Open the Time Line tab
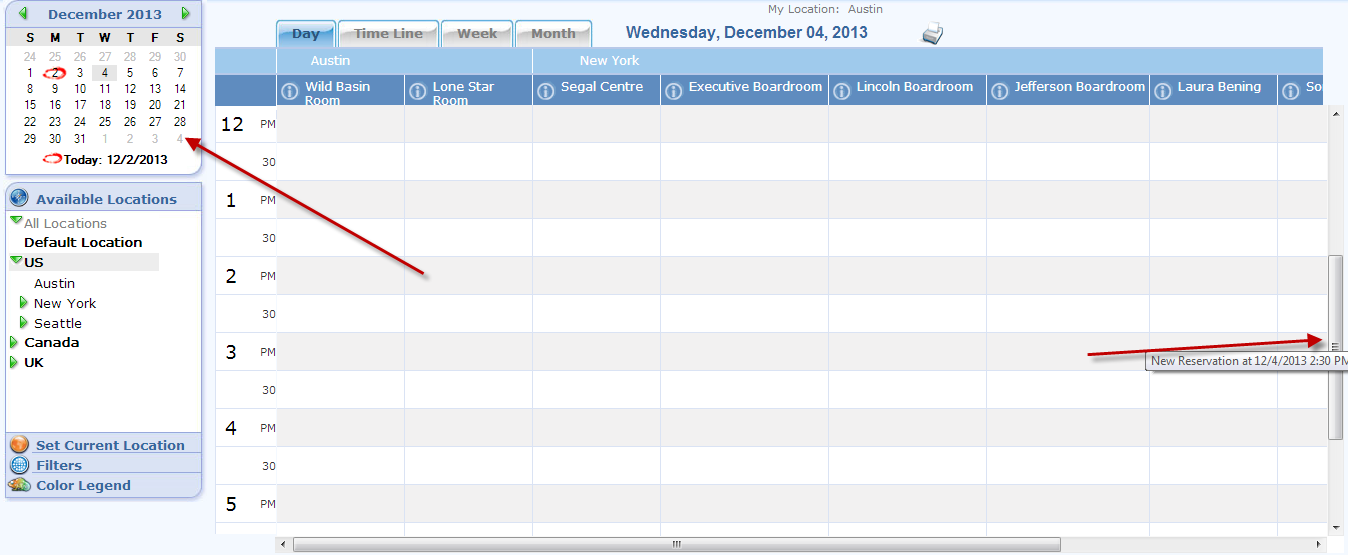 (388, 34)
